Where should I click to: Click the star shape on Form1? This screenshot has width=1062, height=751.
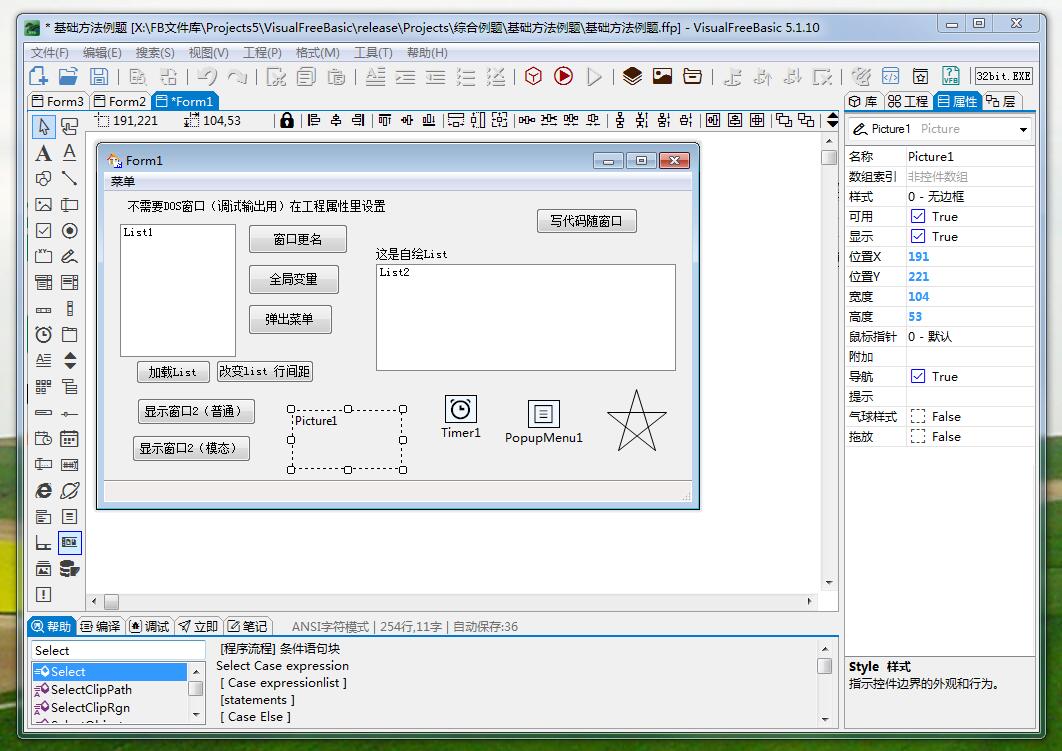tap(637, 421)
